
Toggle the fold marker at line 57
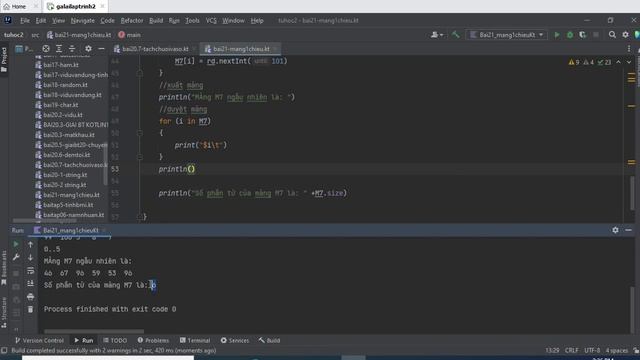click(x=140, y=217)
